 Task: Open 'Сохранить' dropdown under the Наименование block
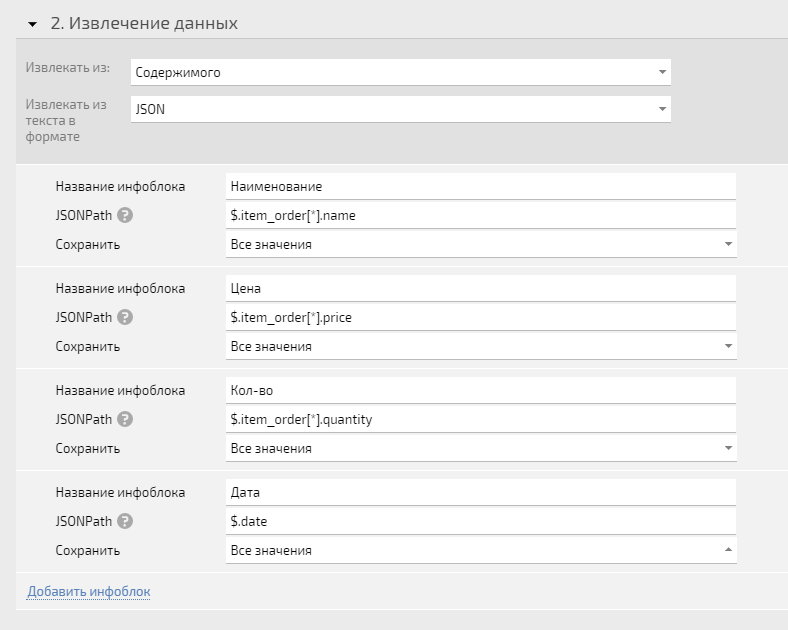click(481, 245)
